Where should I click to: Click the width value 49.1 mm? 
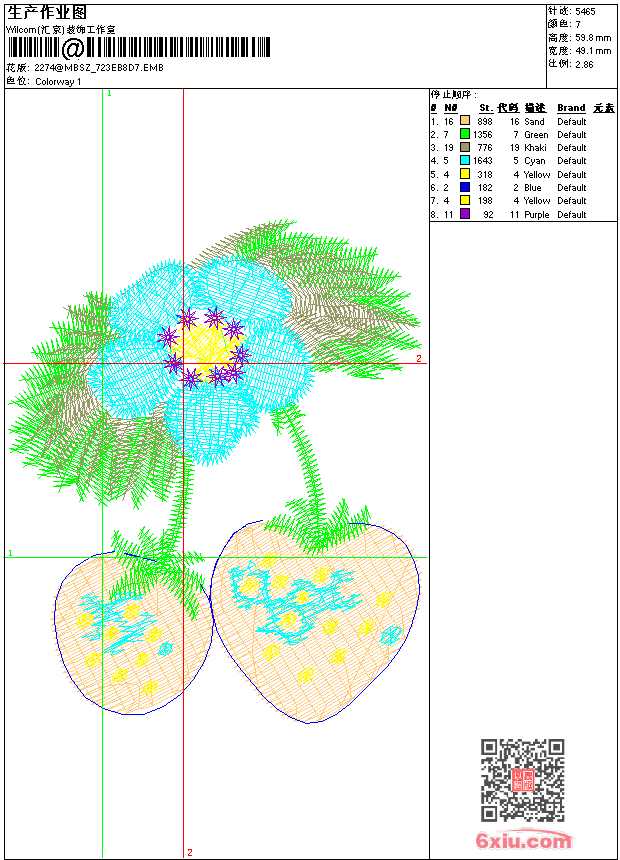(593, 51)
